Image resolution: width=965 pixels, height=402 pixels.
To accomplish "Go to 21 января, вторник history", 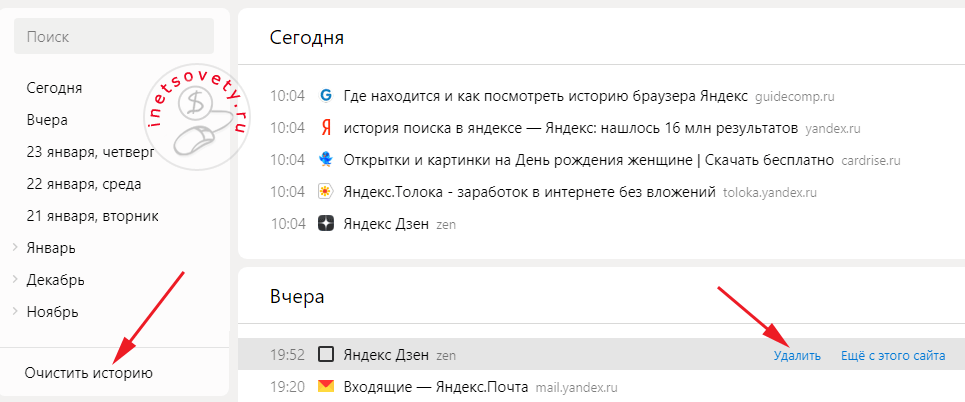I will pos(92,216).
